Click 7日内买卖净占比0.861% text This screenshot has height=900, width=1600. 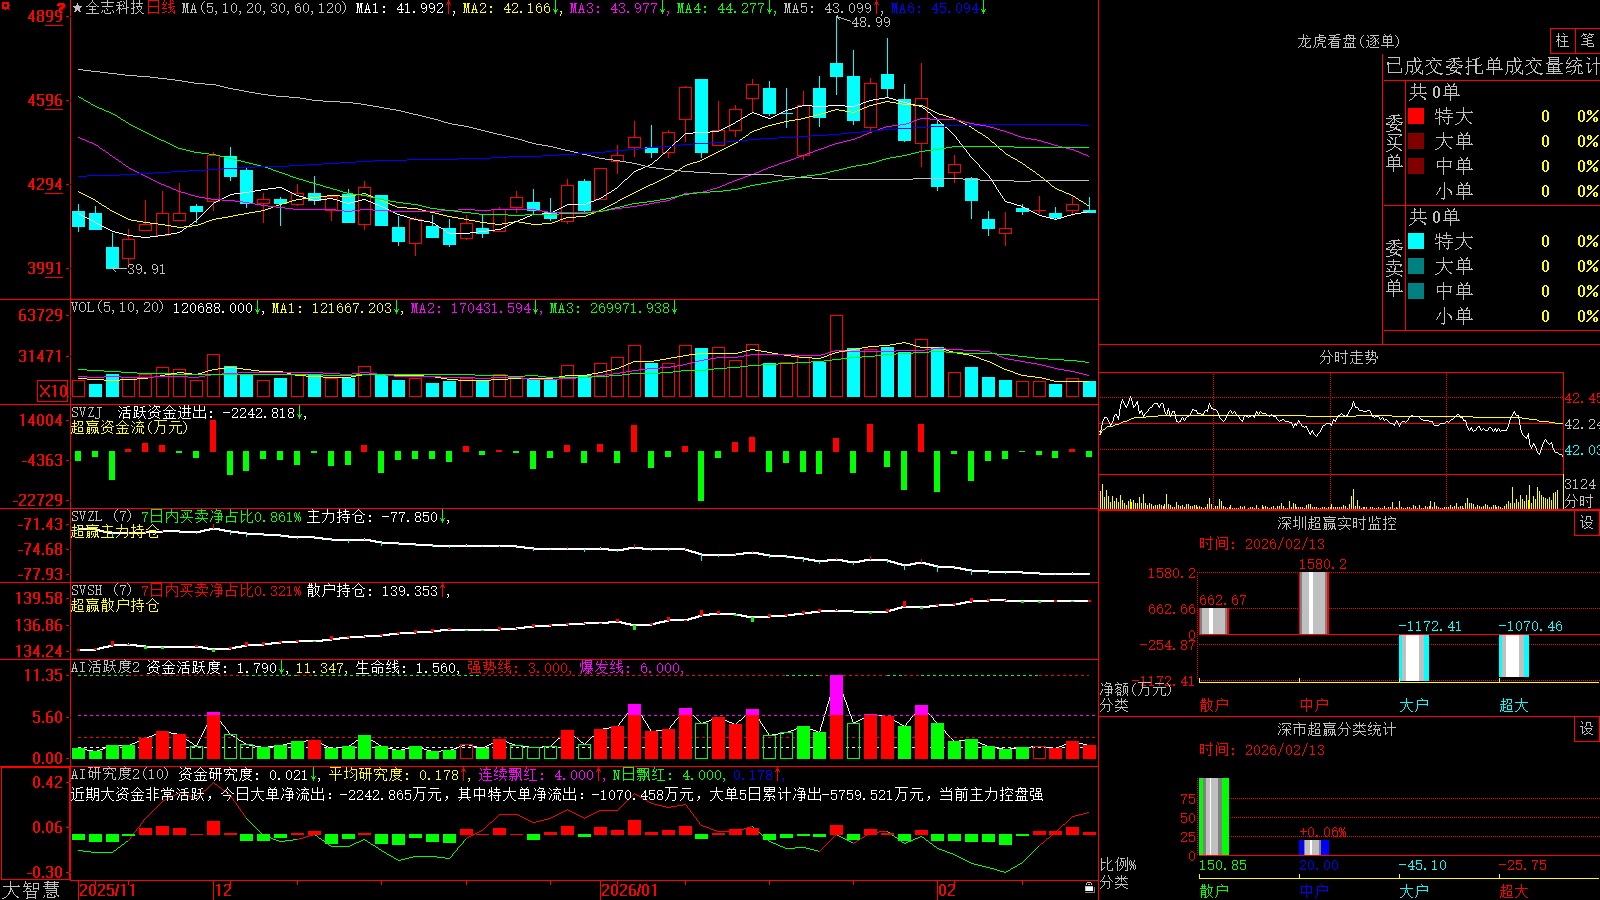[220, 517]
